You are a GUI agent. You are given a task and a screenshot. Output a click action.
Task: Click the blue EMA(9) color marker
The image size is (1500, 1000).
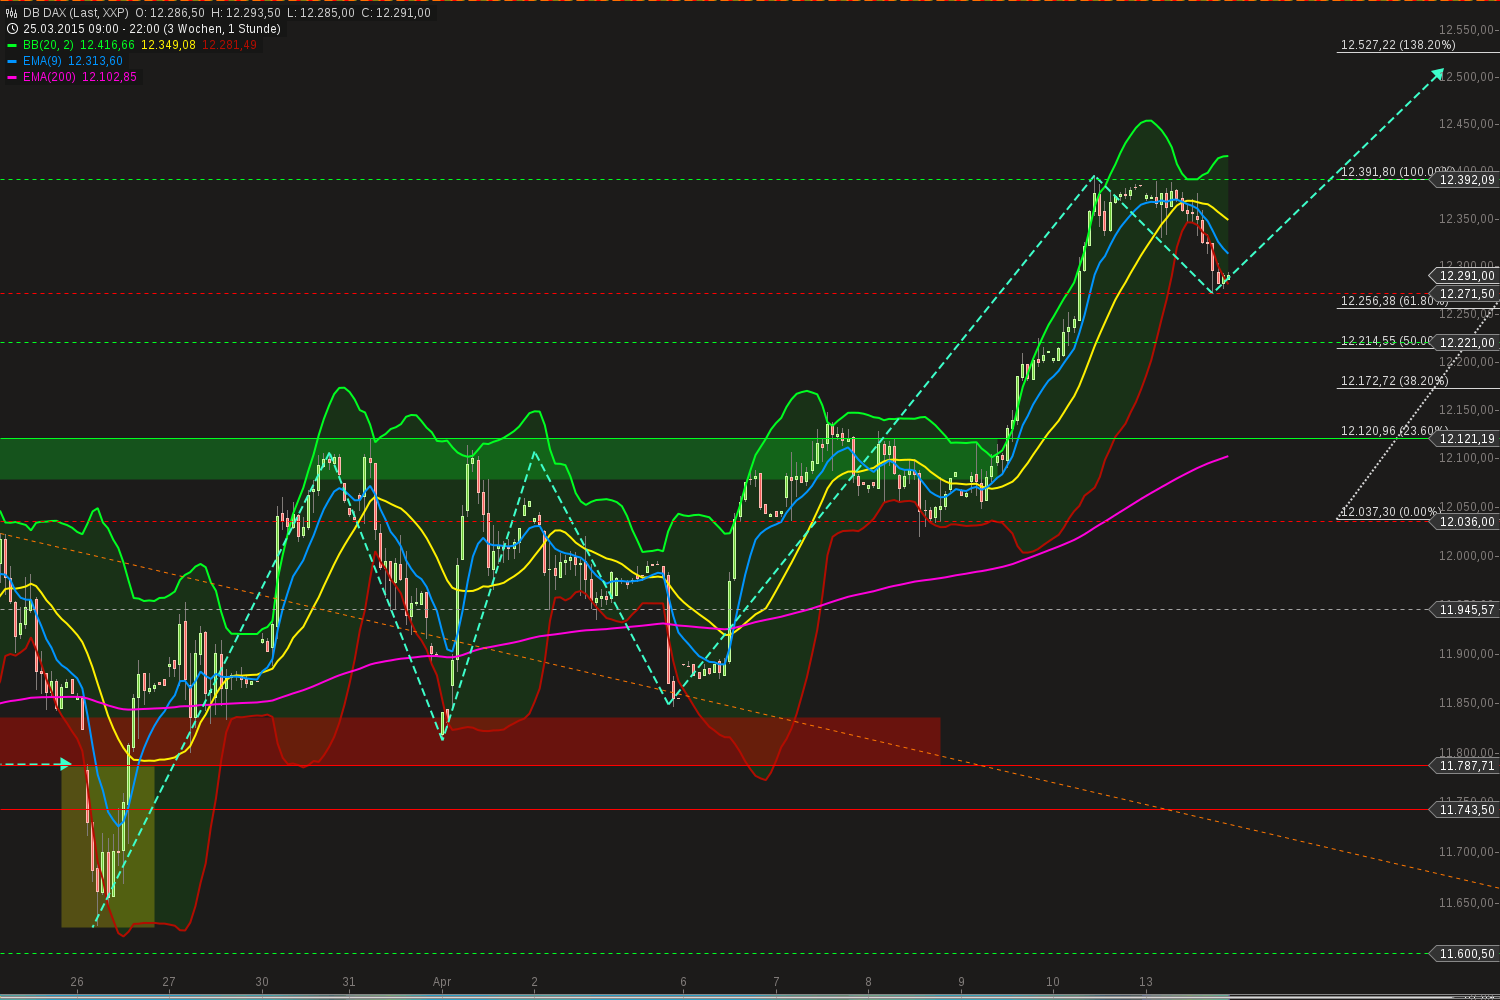point(12,61)
